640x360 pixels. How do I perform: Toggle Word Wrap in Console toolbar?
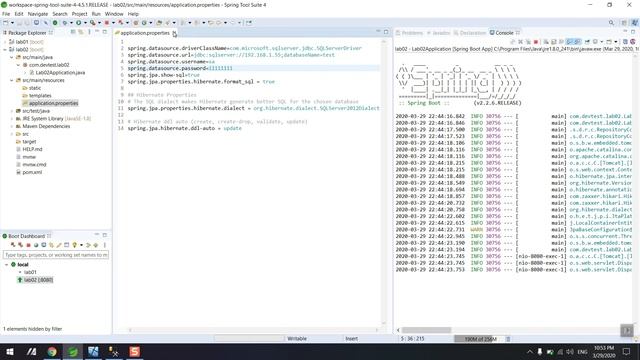tap(562, 42)
